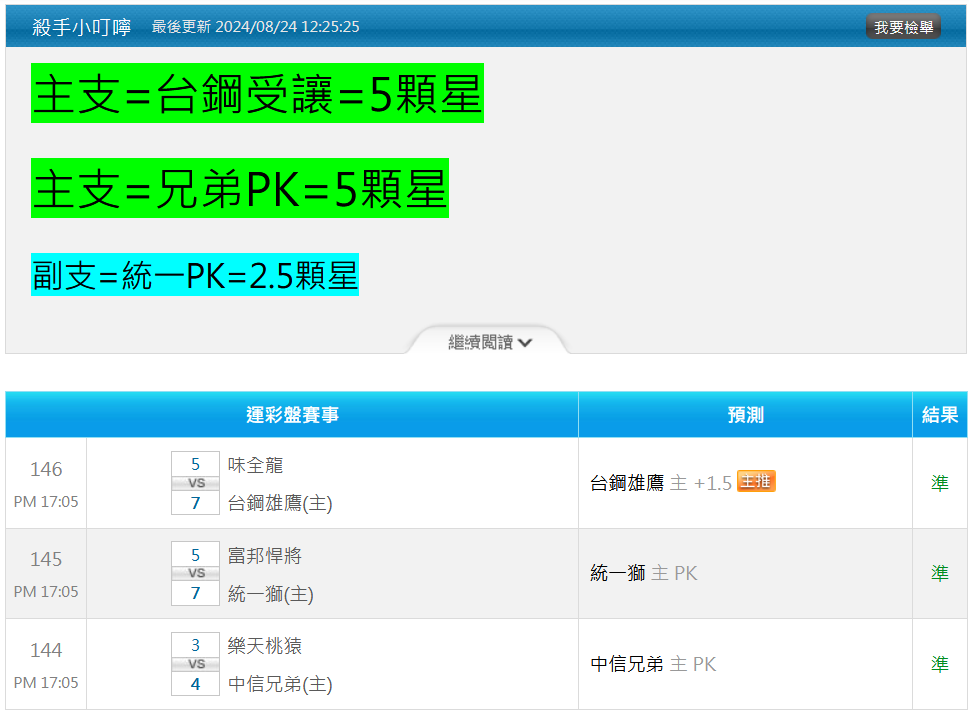The height and width of the screenshot is (713, 969).
Task: Click team name 味全龍
Action: tap(255, 465)
